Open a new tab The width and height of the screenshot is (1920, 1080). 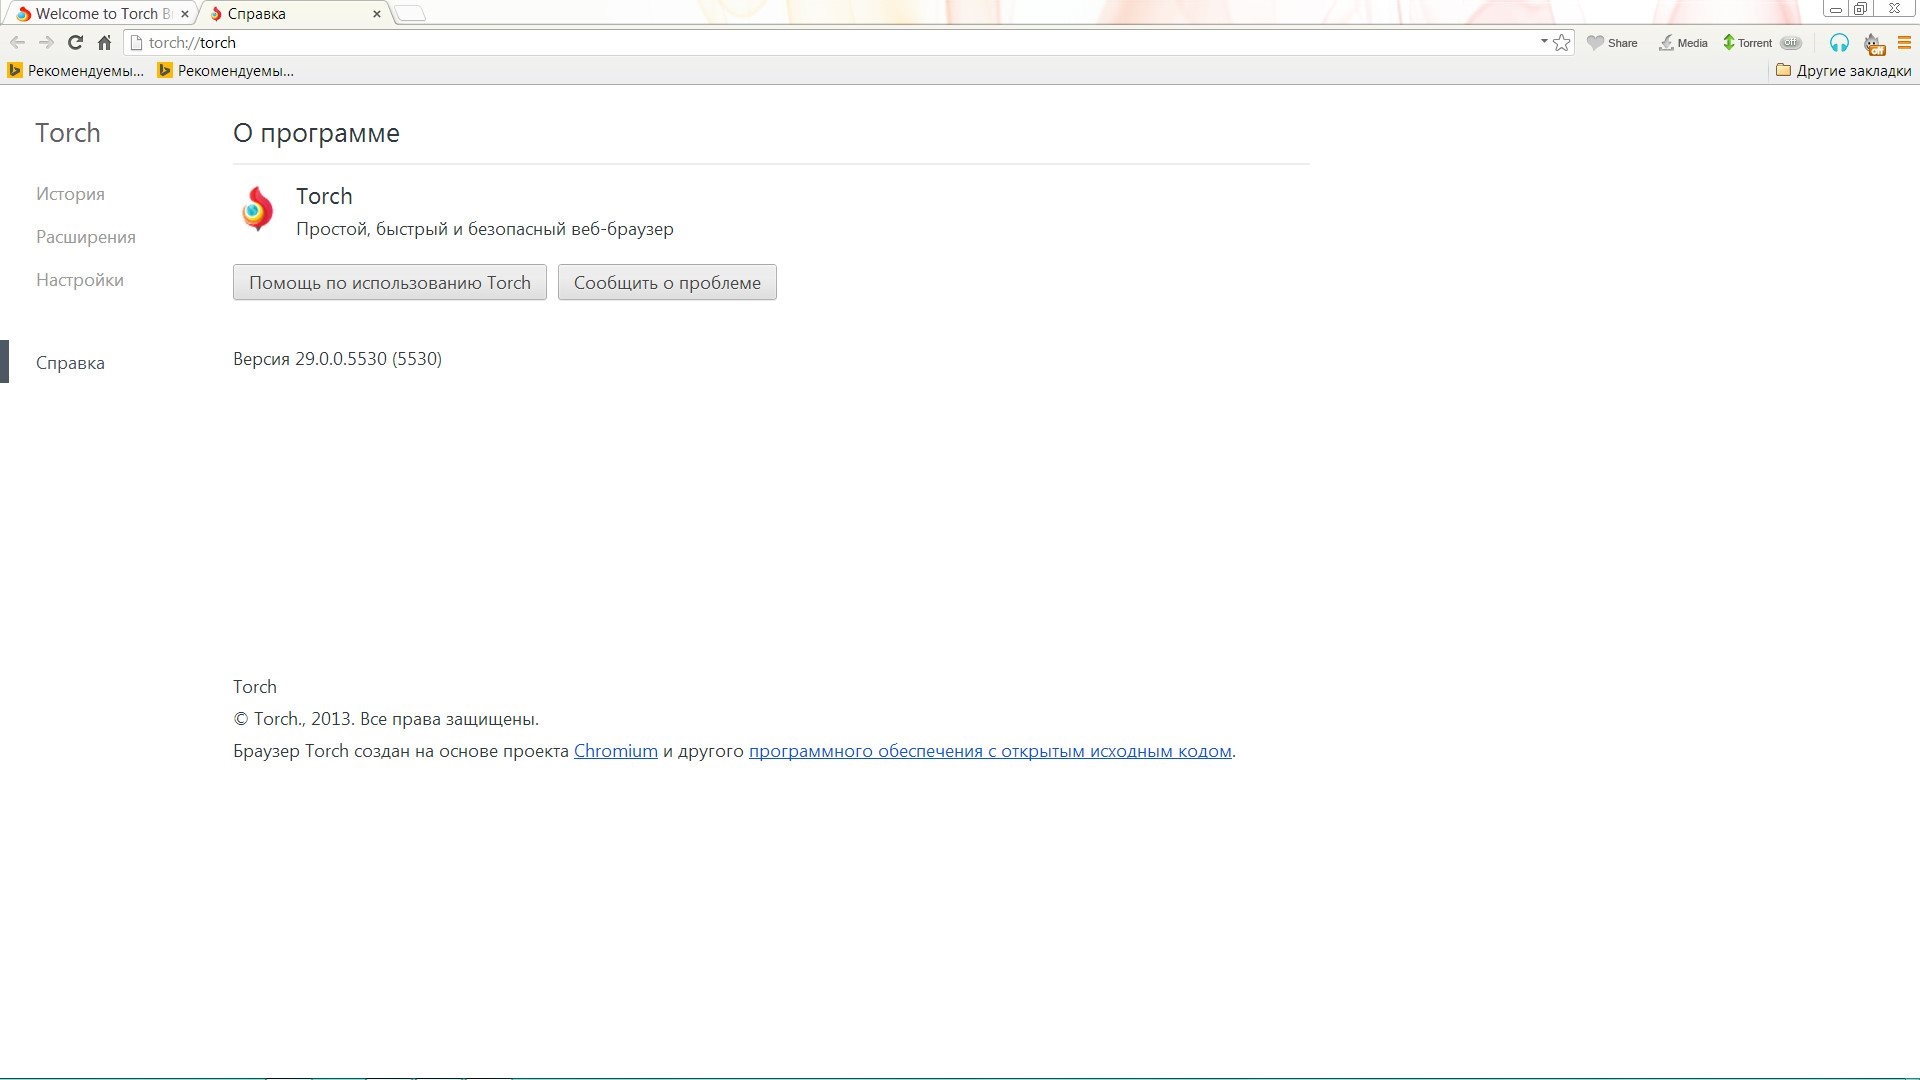coord(410,14)
